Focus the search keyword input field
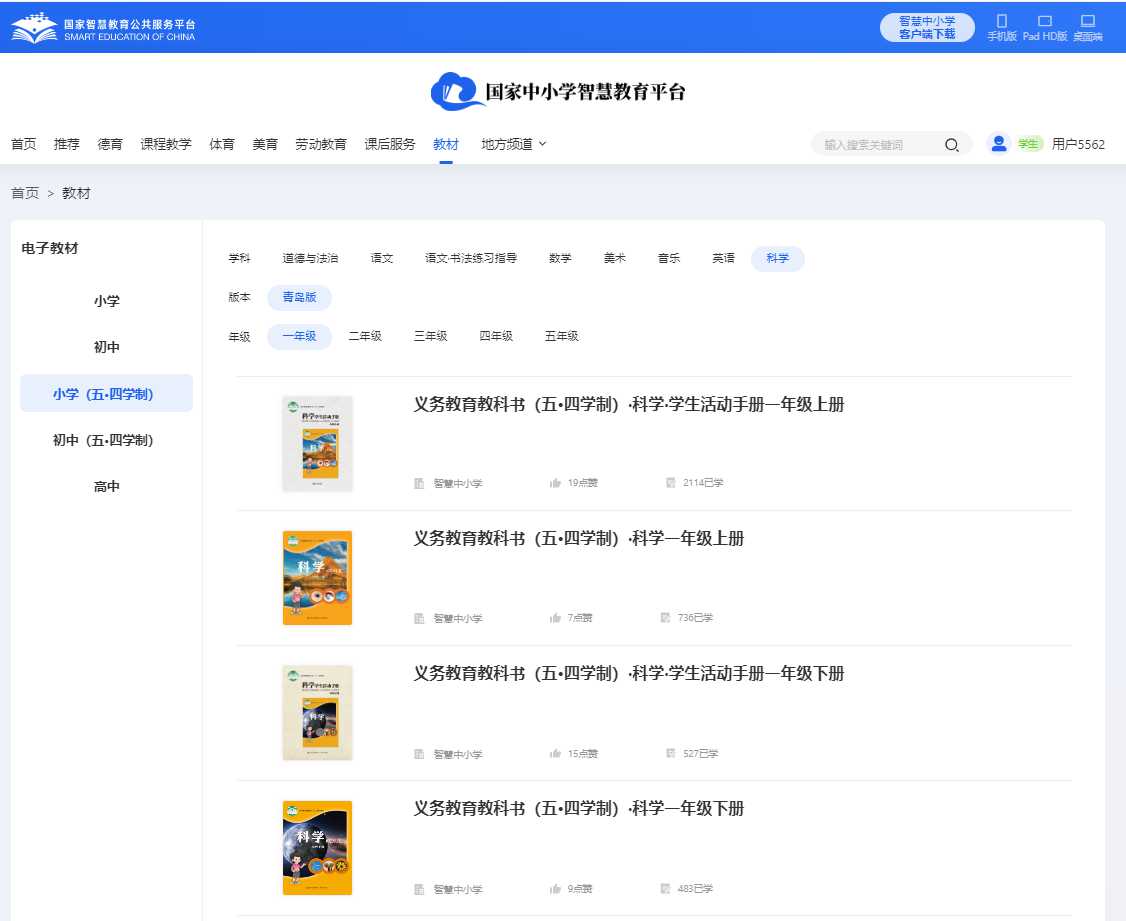 [x=880, y=145]
